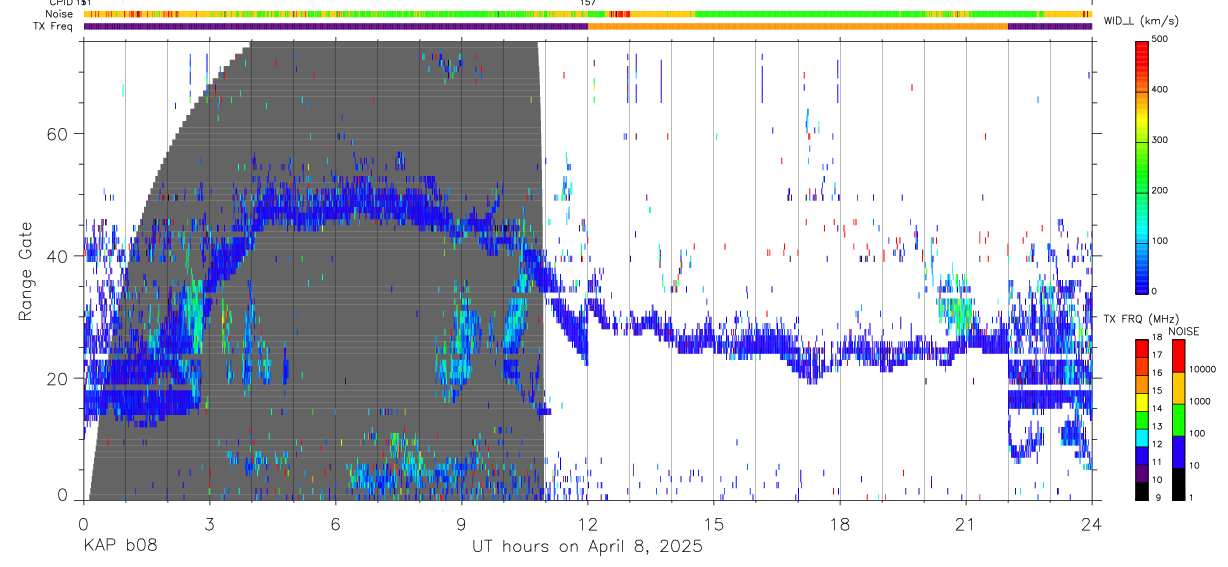Image resolution: width=1228 pixels, height=567 pixels.
Task: Click the Noise color strip above the plot
Action: tap(587, 14)
